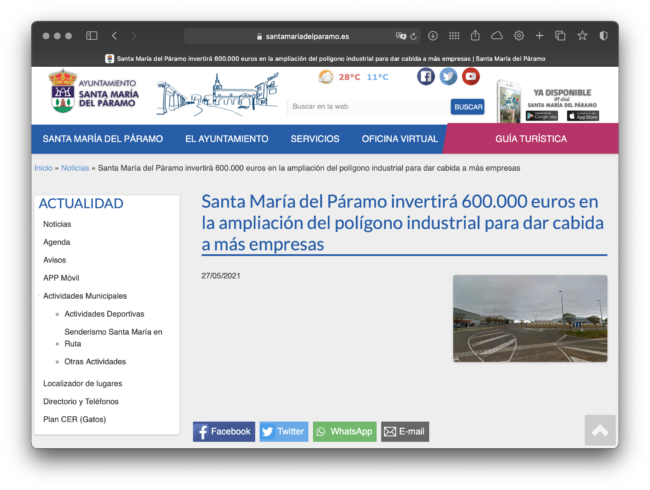
Task: Reload the page with refresh icon
Action: click(x=413, y=36)
